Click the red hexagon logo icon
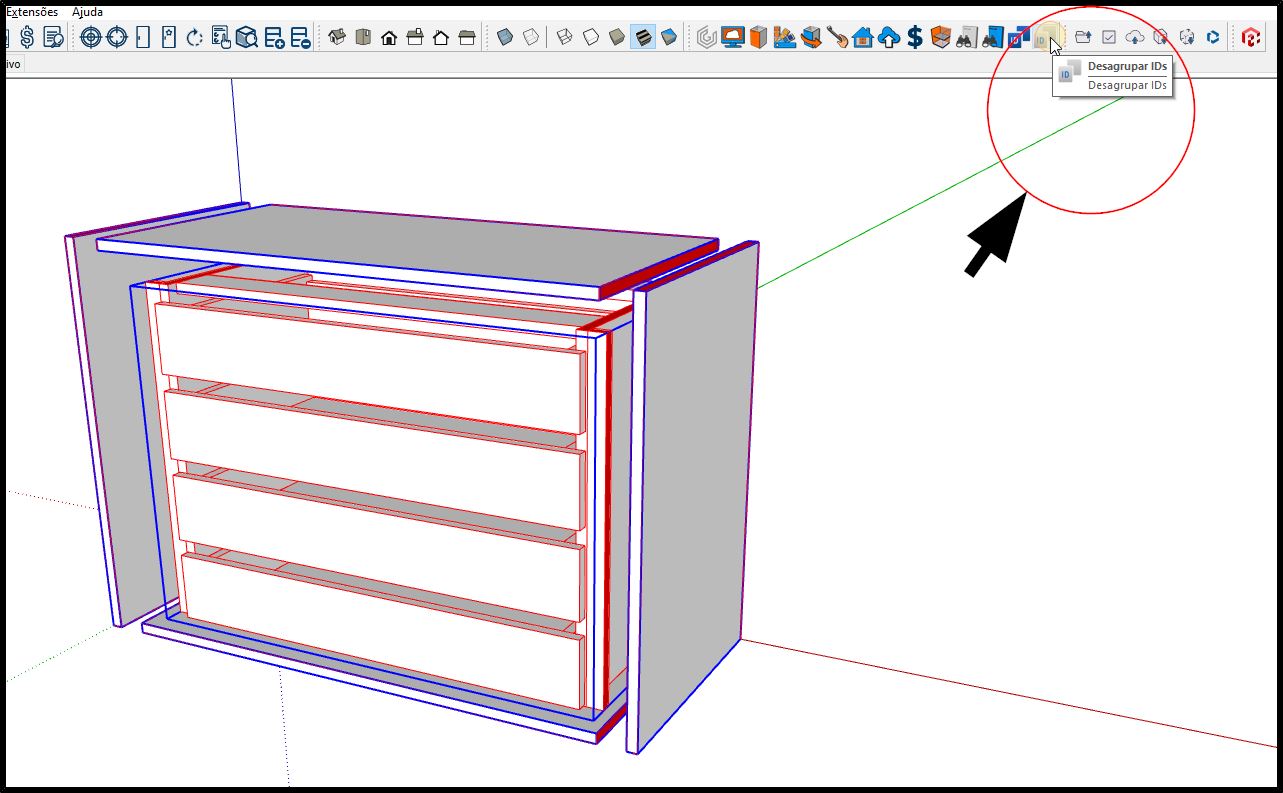Screen dimensions: 1283x793 pyautogui.click(x=1250, y=38)
